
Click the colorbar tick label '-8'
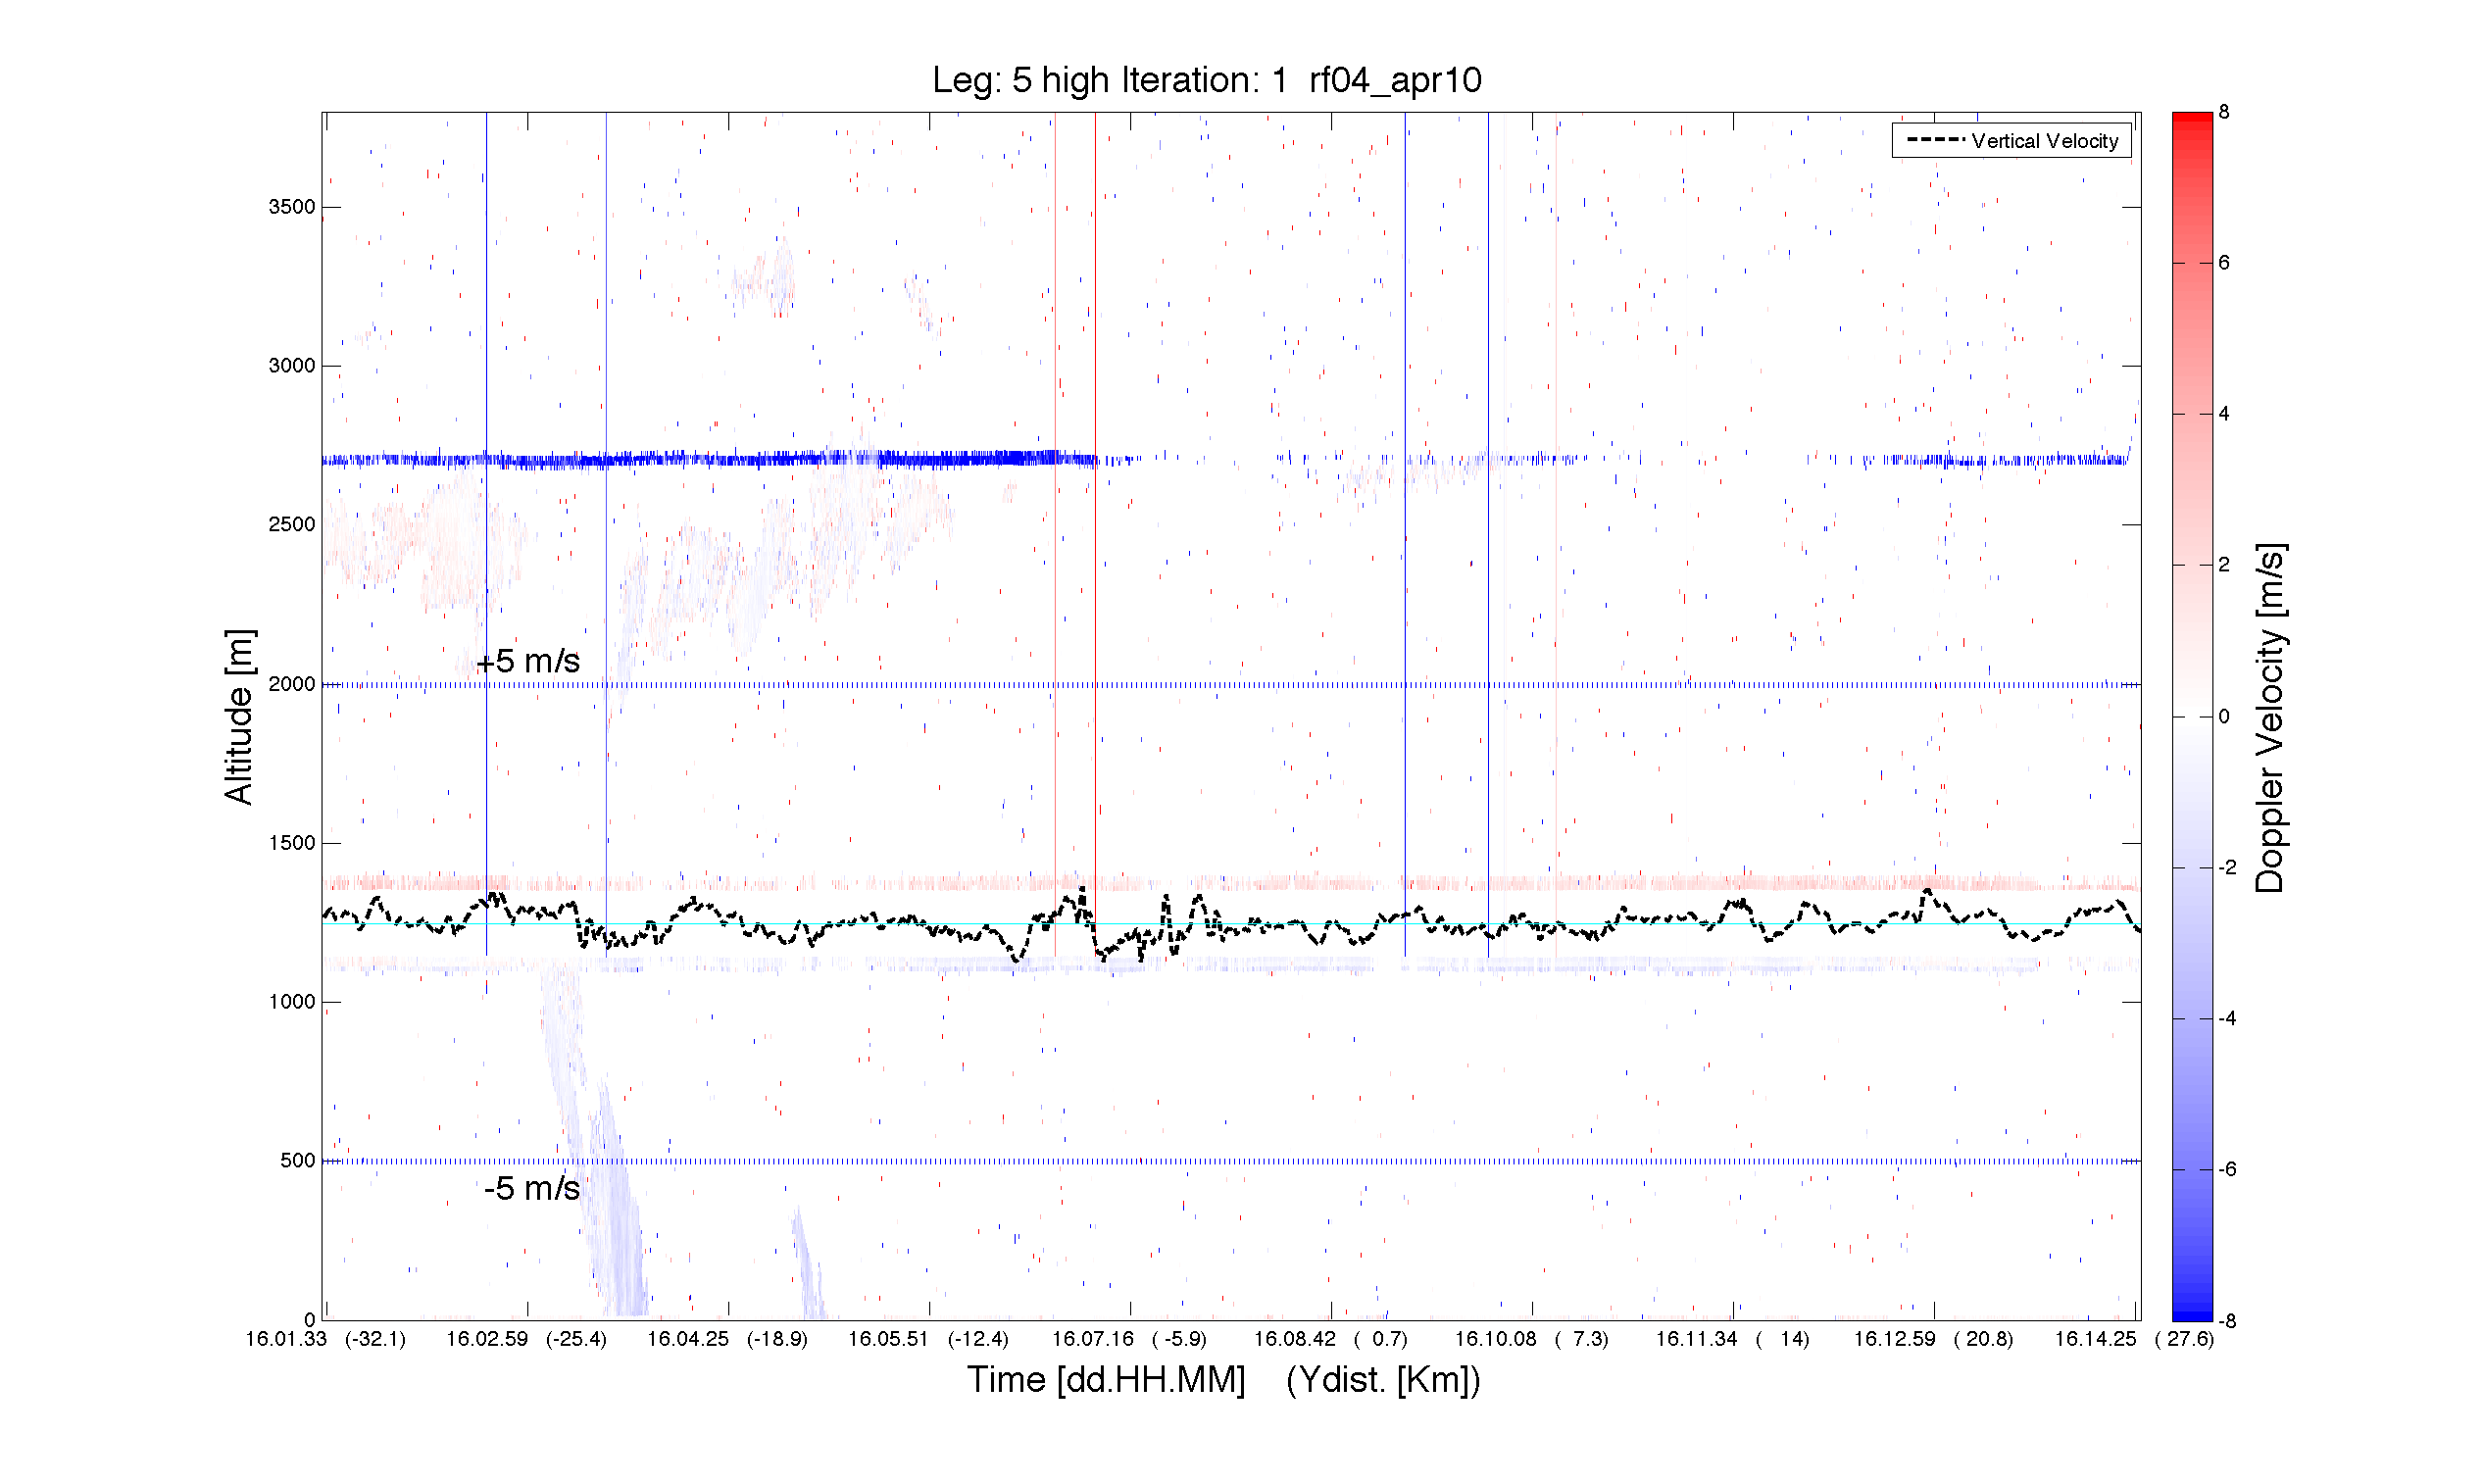click(x=2227, y=1320)
